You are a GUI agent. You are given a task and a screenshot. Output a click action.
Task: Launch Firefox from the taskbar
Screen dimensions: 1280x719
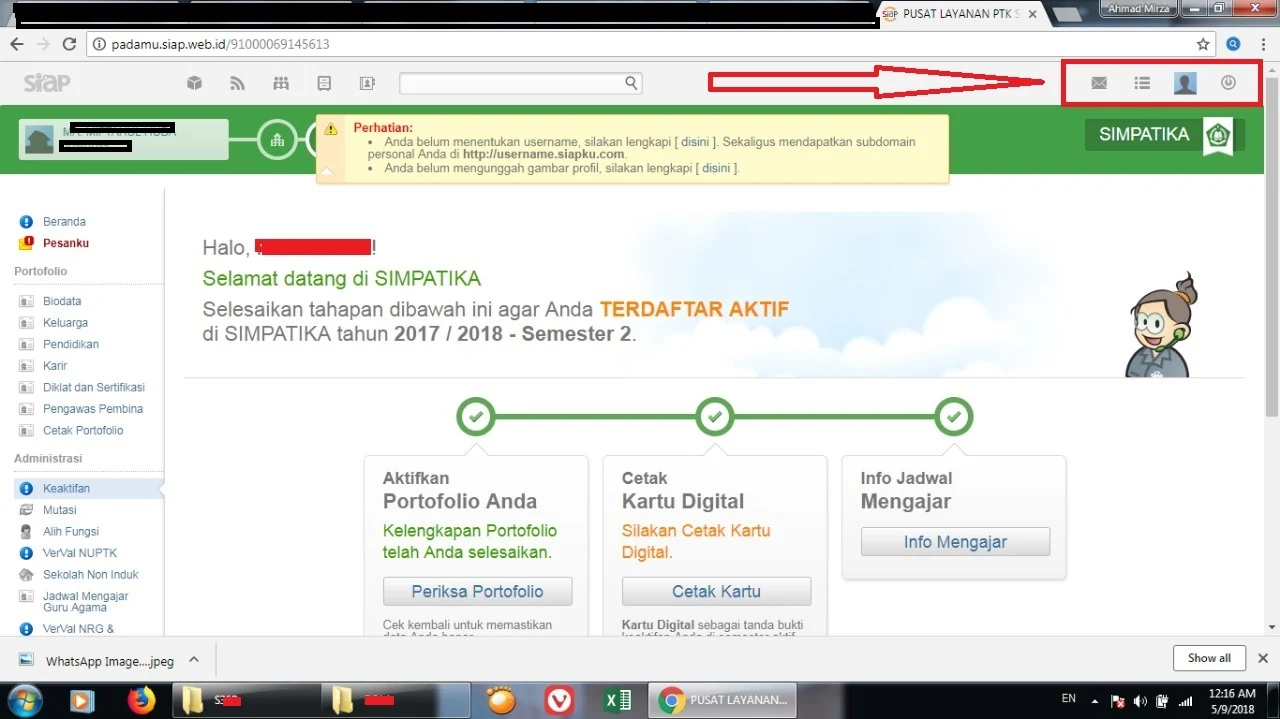pos(142,700)
